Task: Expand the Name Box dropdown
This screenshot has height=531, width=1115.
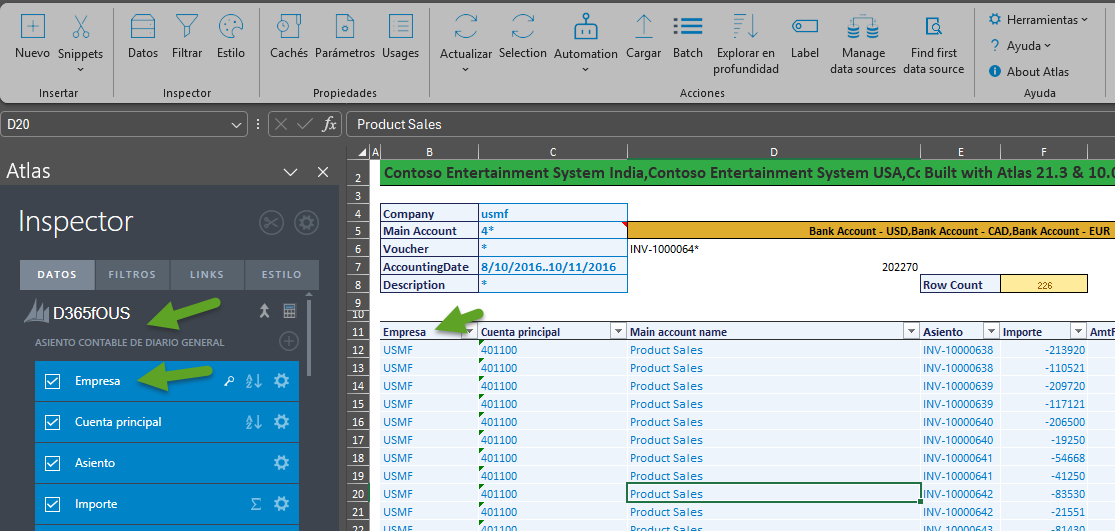Action: (x=236, y=125)
